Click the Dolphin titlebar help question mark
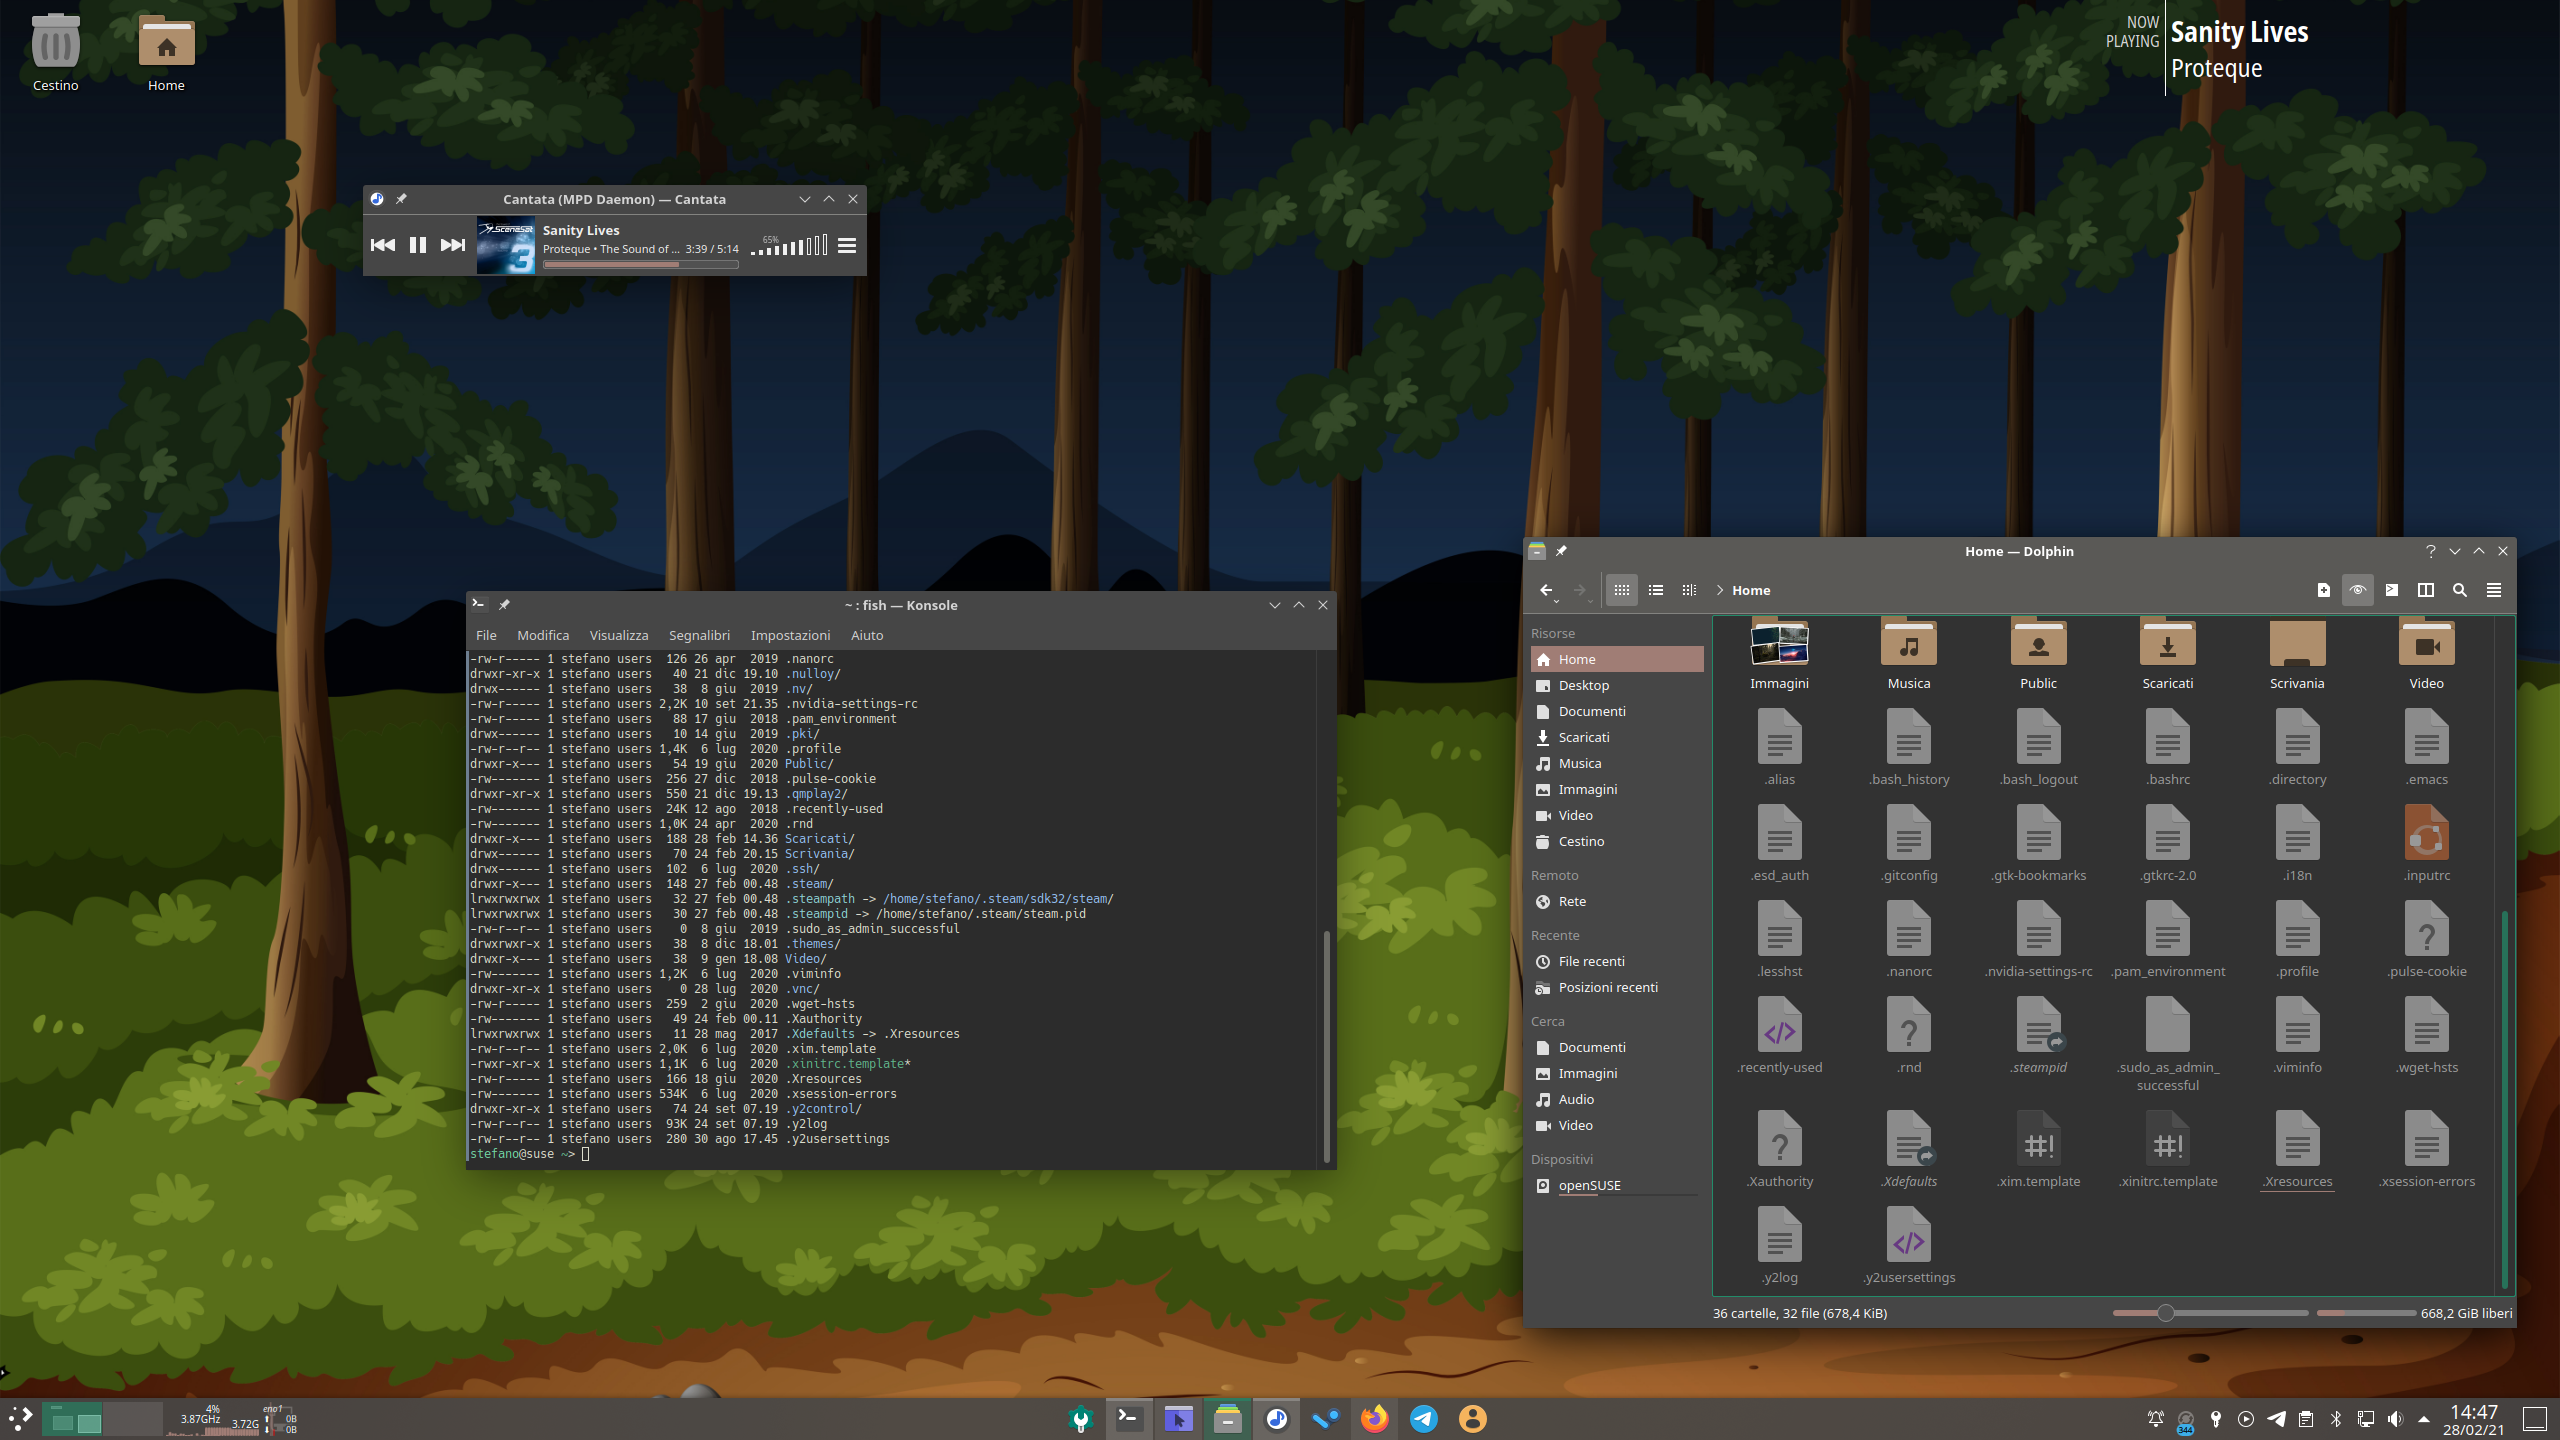Viewport: 2560px width, 1440px height. [2431, 551]
